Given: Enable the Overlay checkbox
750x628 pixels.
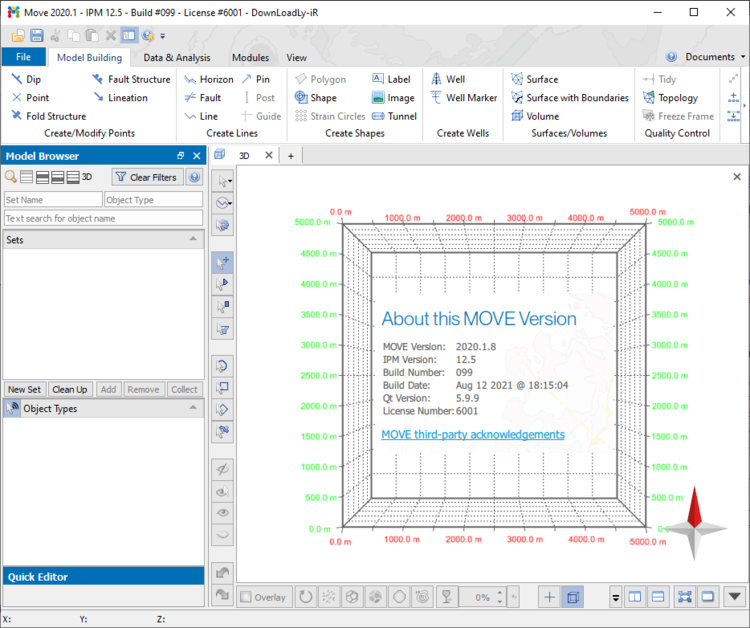Looking at the screenshot, I should click(x=246, y=597).
